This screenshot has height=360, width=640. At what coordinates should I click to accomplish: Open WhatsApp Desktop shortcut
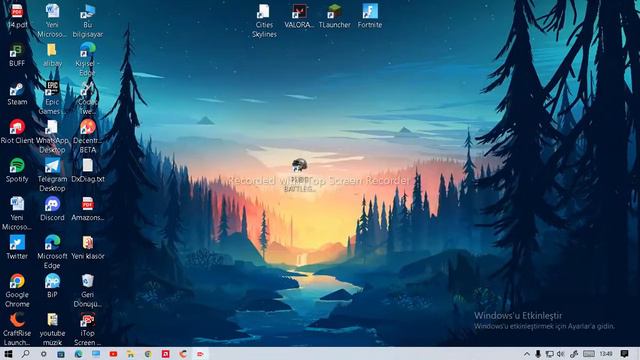(x=52, y=137)
